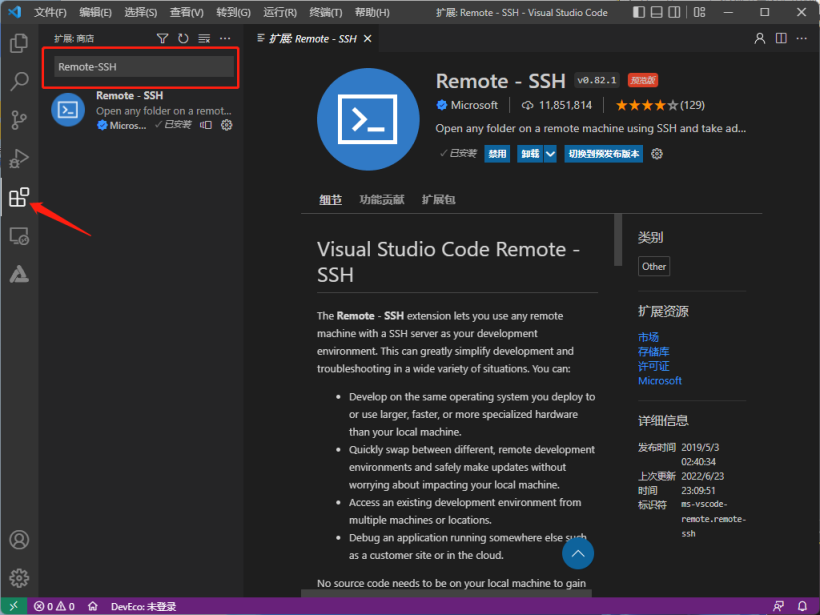Open the Accounts icon in activity bar
Image resolution: width=820 pixels, height=615 pixels.
[x=19, y=540]
